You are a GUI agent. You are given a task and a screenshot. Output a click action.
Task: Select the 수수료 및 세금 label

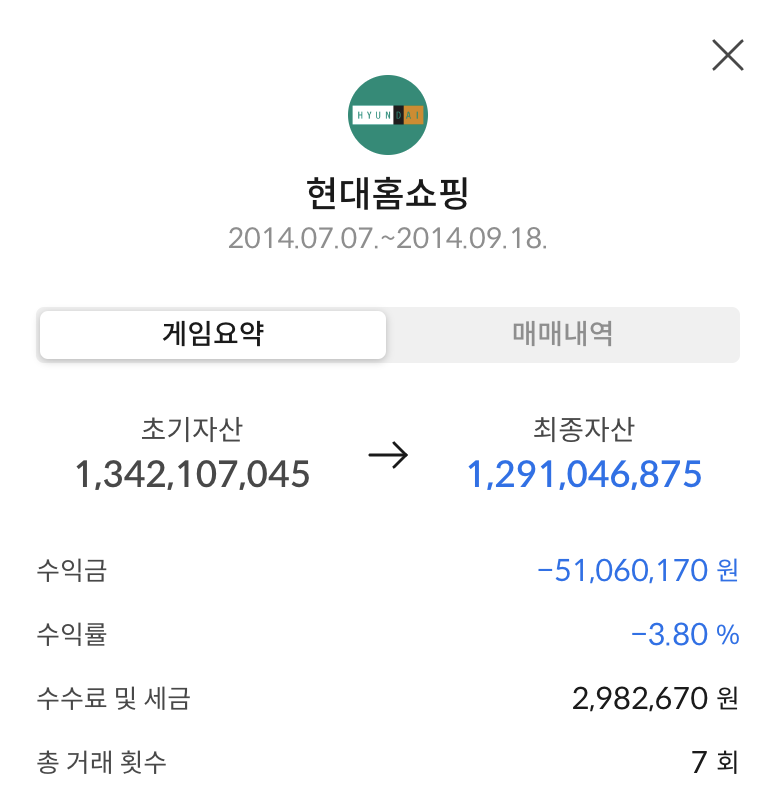(x=114, y=699)
